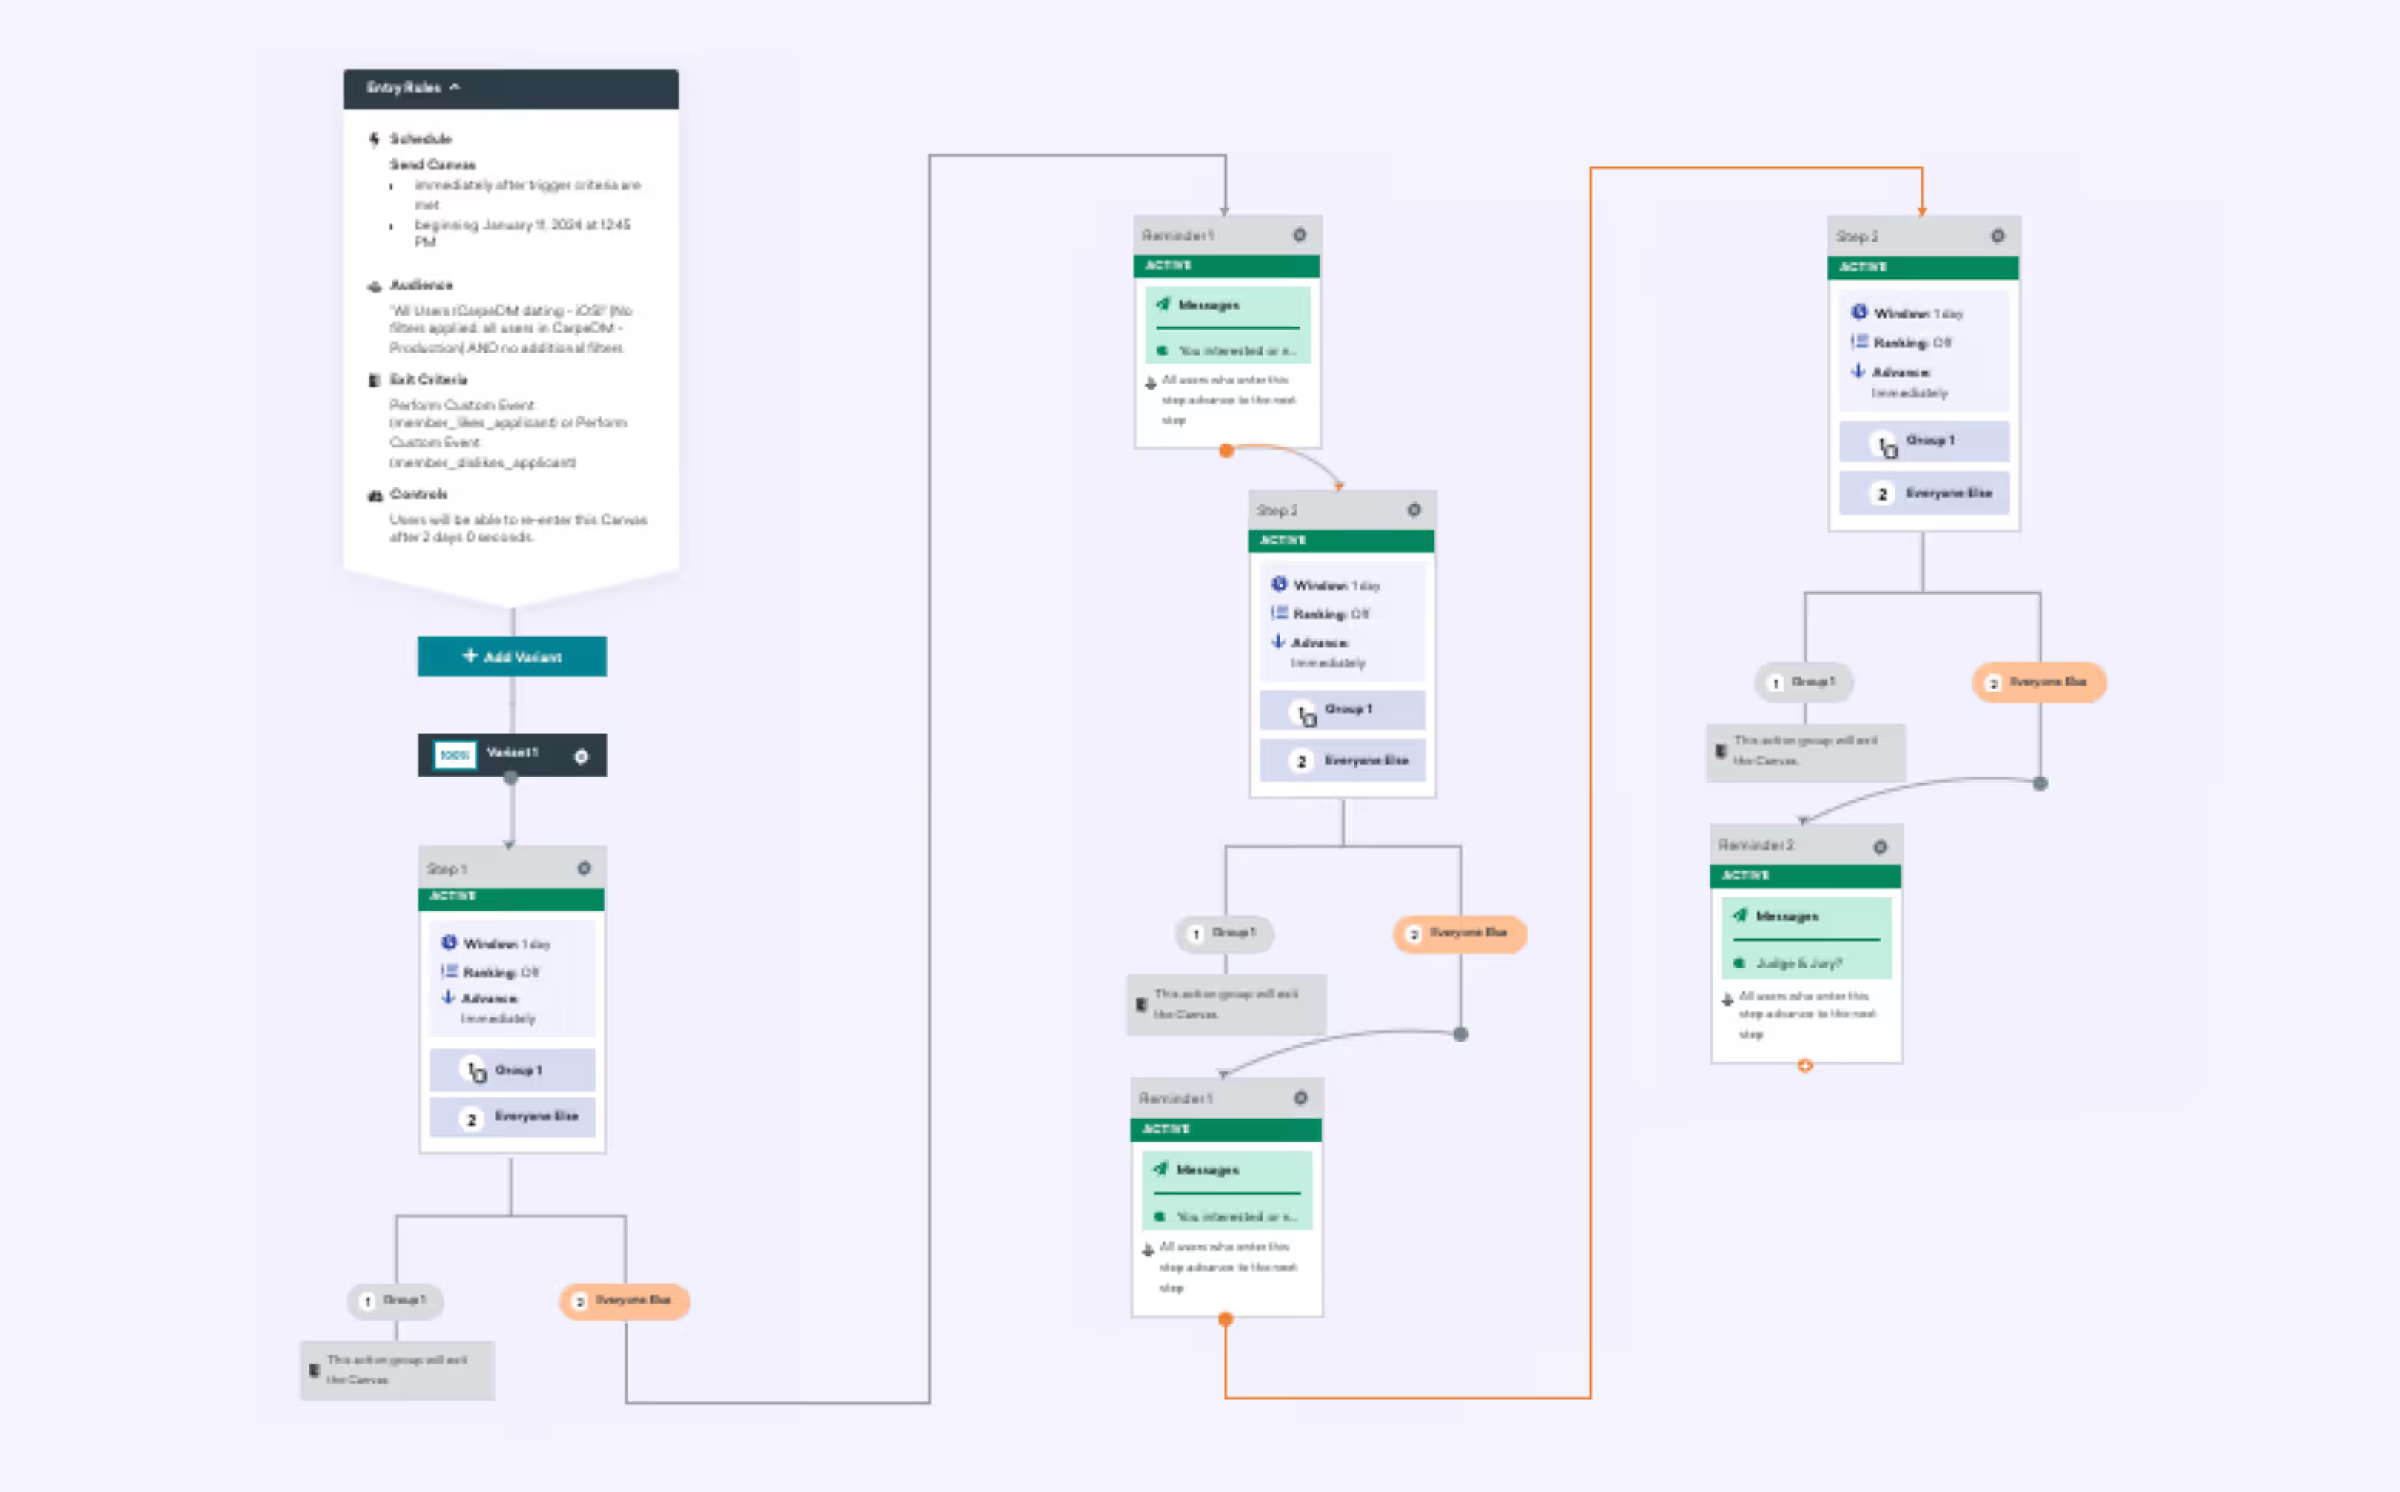Click the gray Group 1 pill under Step 1
This screenshot has width=2400, height=1492.
pyautogui.click(x=396, y=1300)
